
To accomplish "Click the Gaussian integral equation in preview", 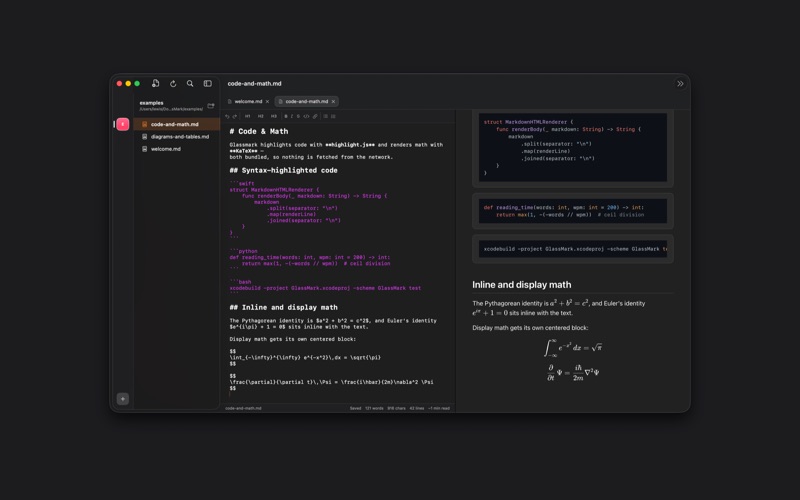I will (x=572, y=348).
